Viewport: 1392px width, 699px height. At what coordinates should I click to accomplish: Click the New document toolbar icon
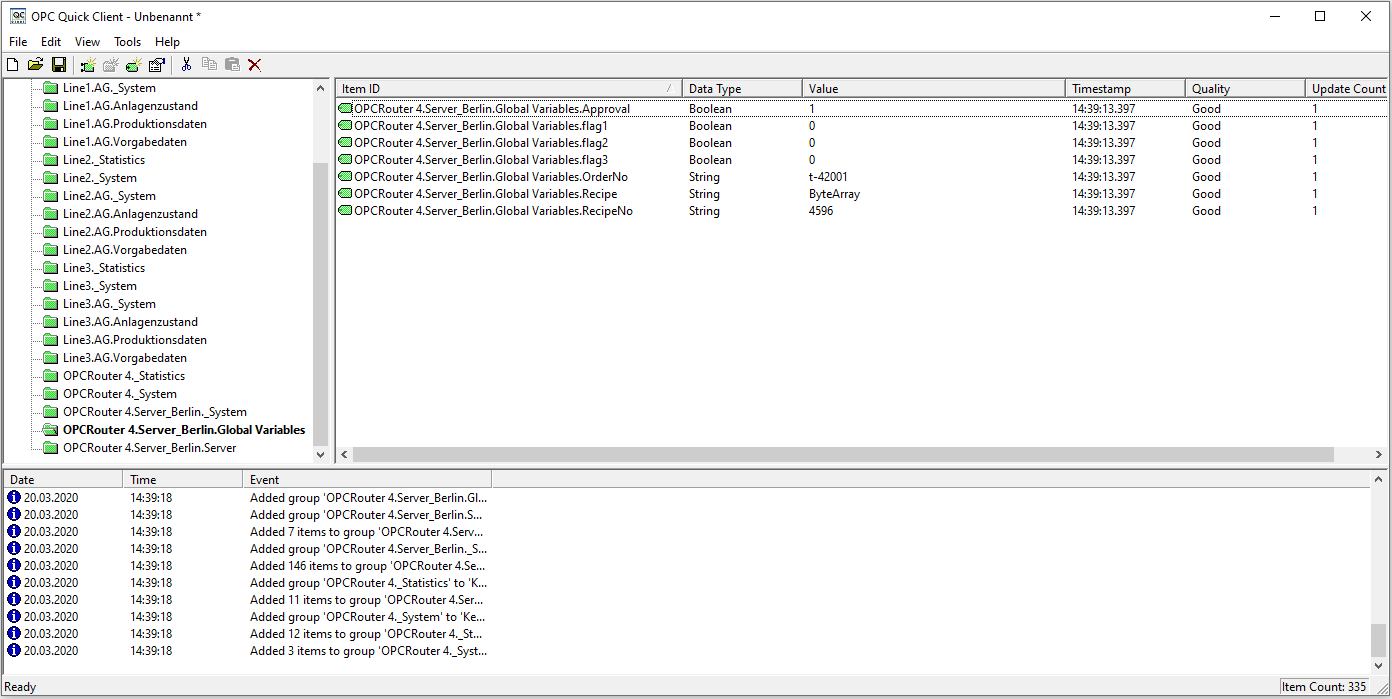[13, 65]
